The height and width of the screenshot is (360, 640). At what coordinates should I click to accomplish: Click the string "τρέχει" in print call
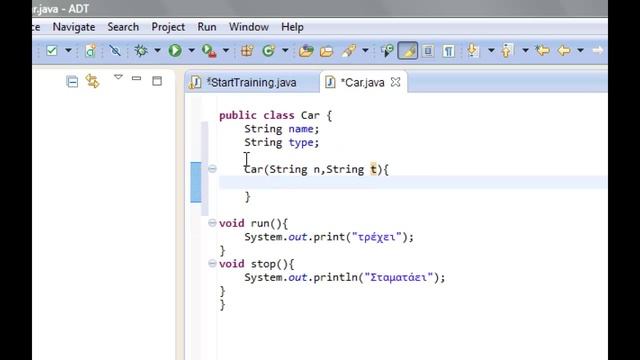[x=376, y=237]
